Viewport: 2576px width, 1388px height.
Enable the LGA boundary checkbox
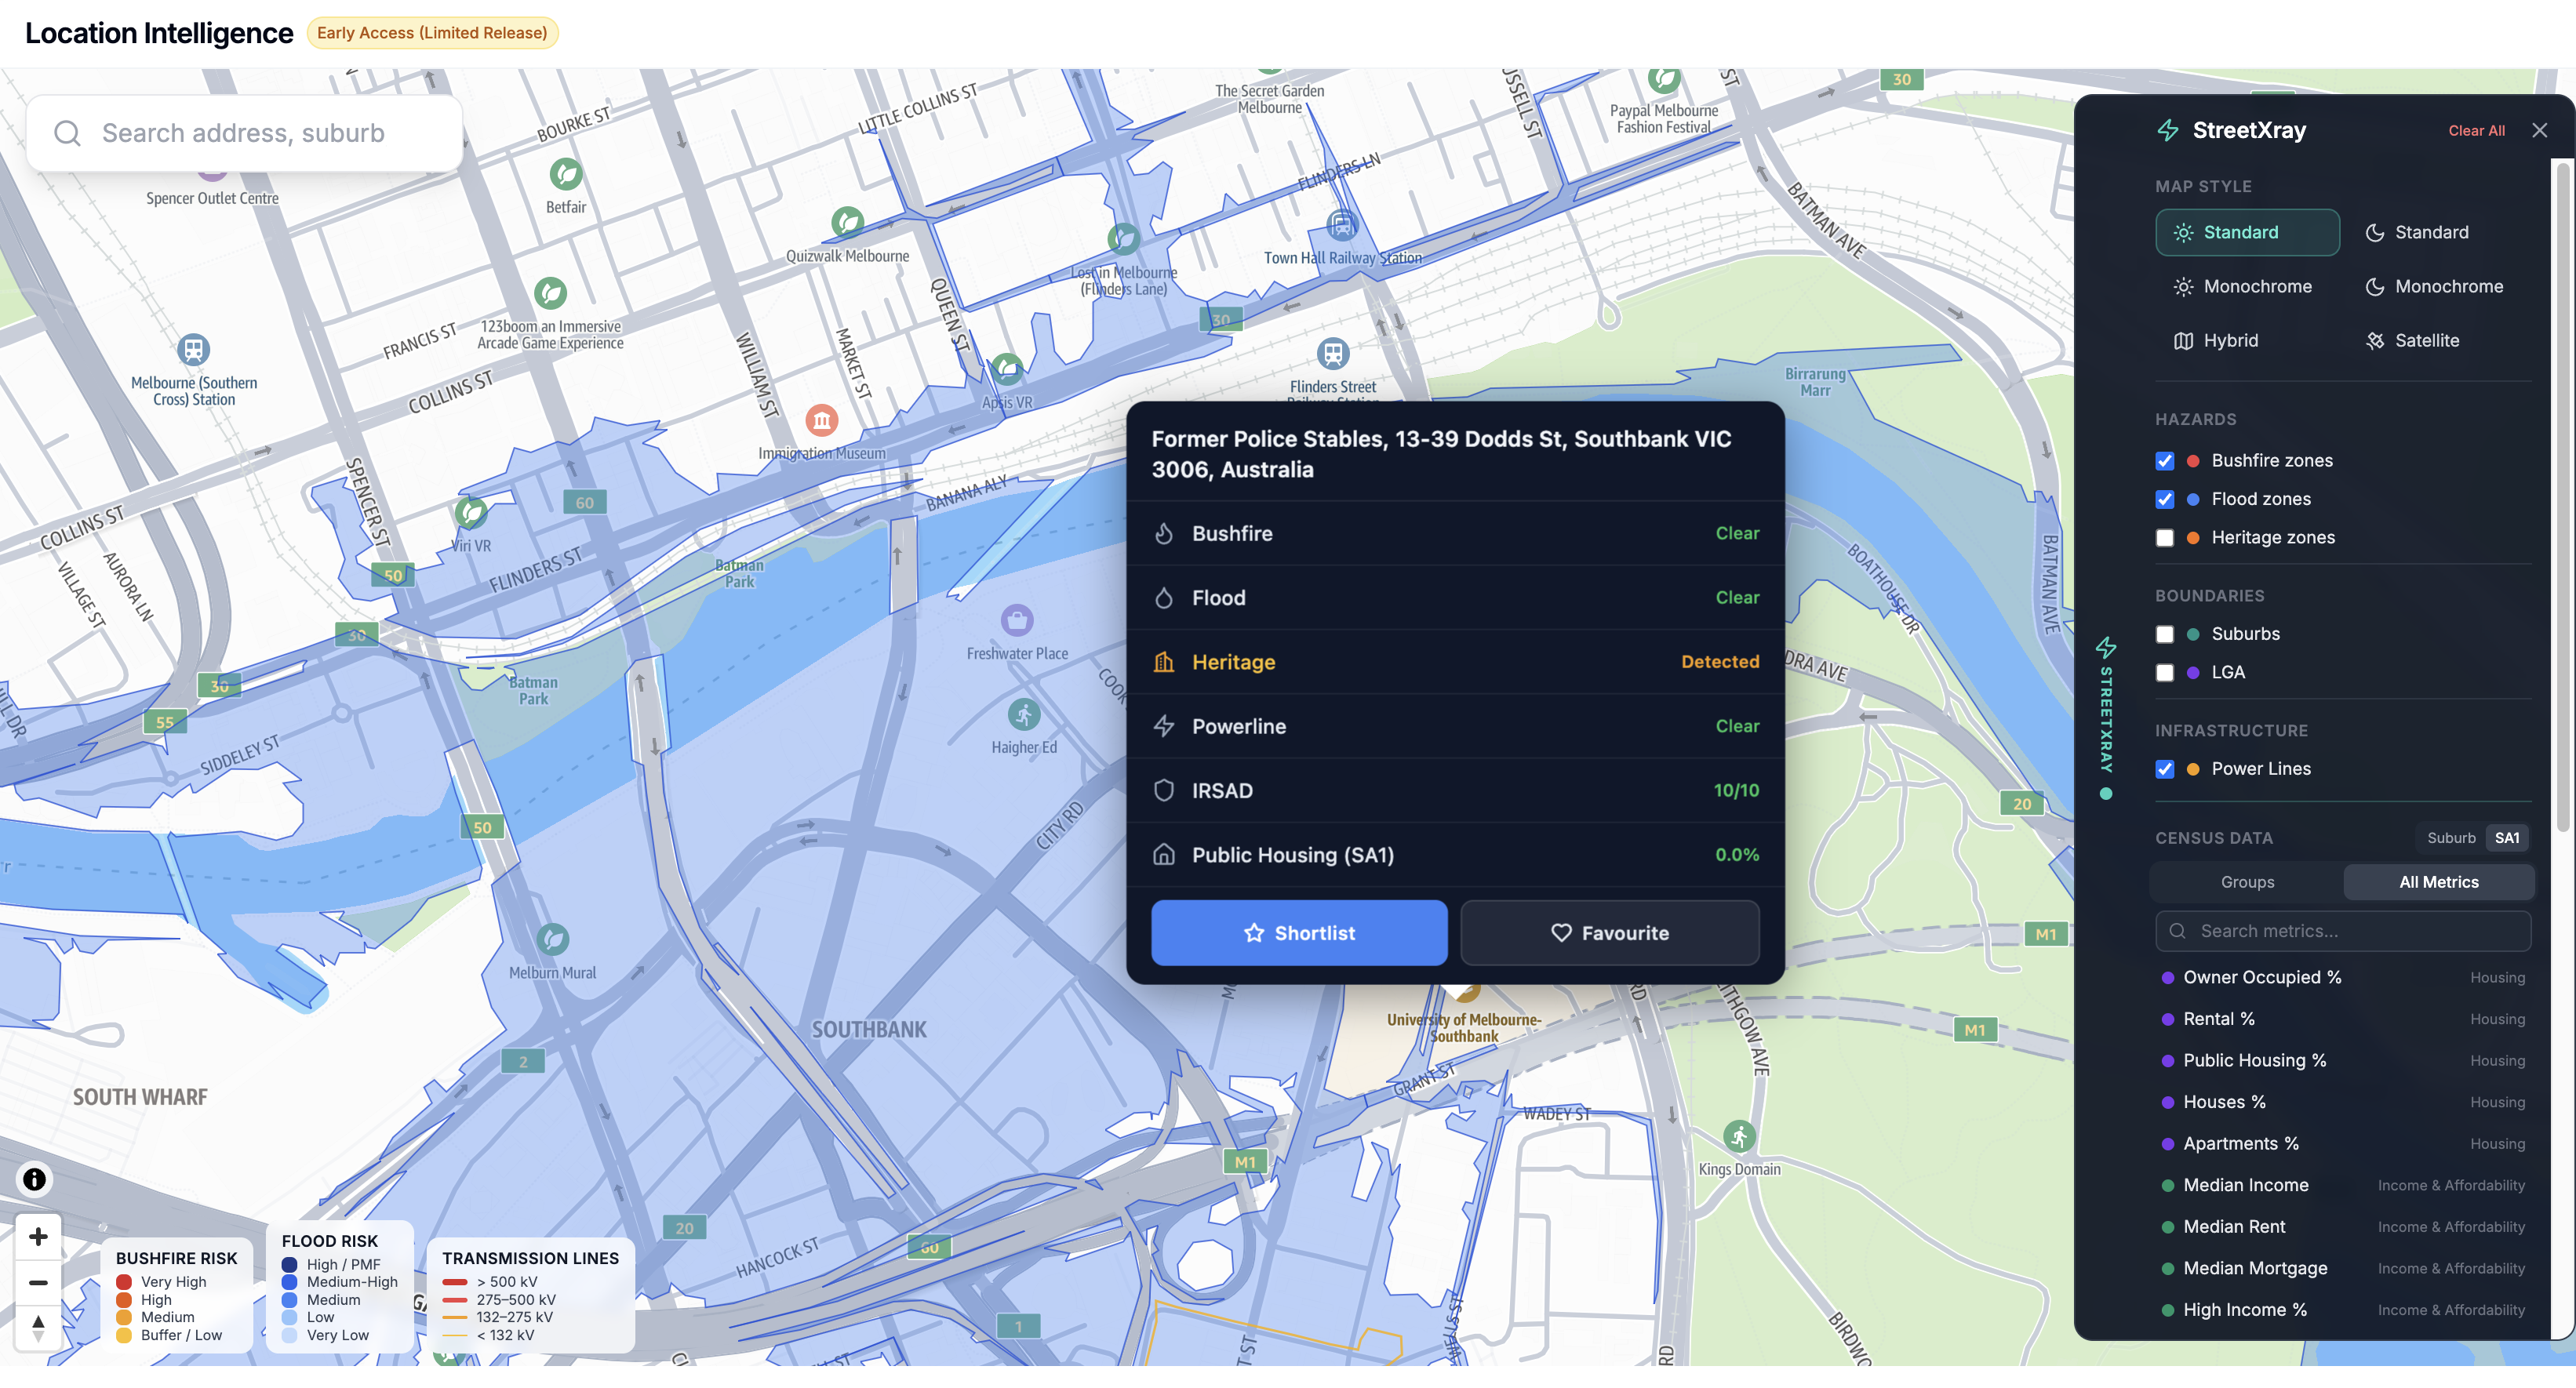pos(2164,673)
